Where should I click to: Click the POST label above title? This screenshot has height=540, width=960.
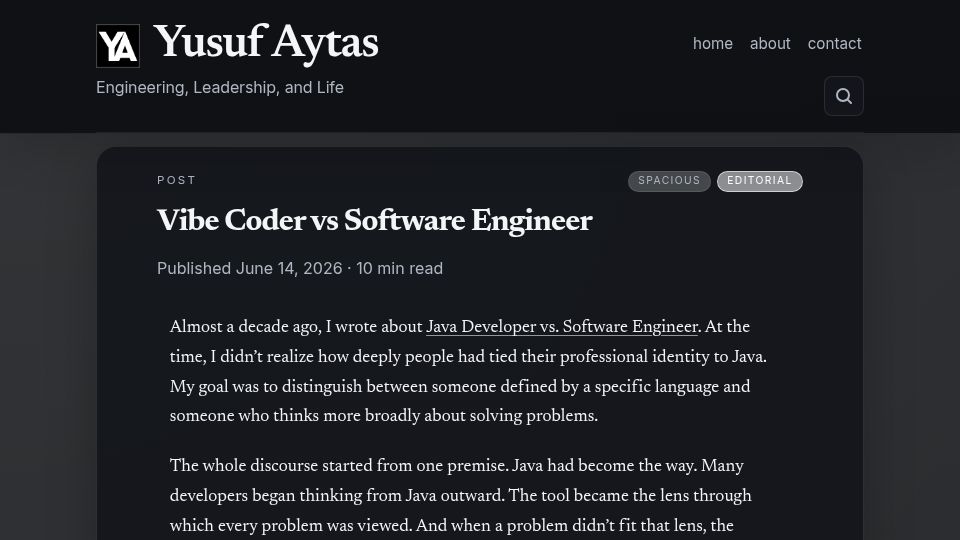coord(176,180)
